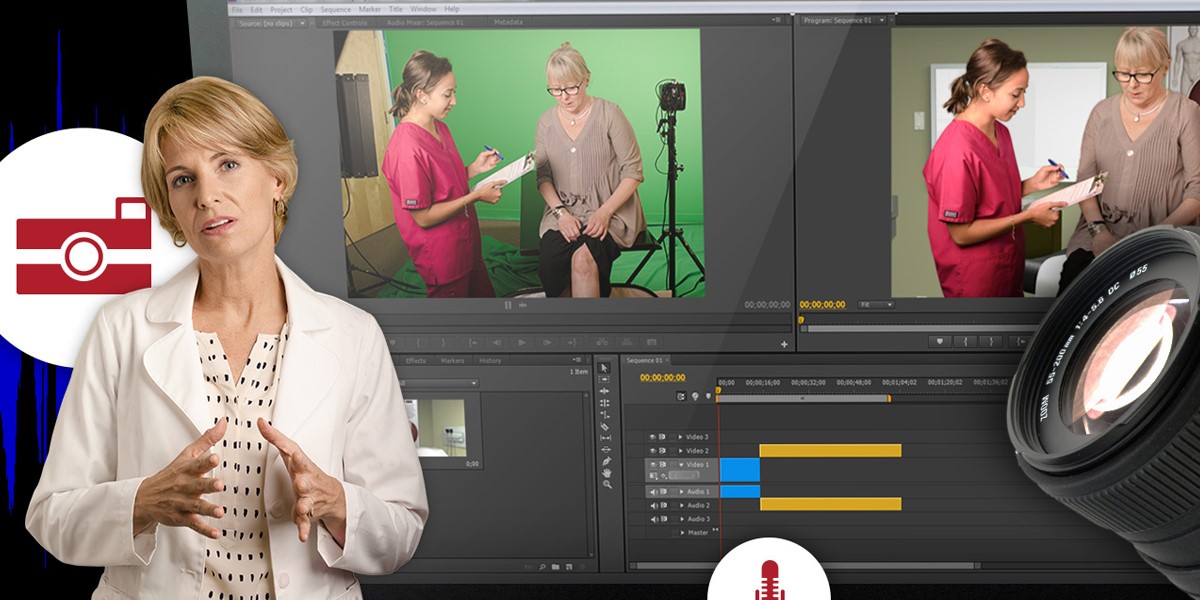This screenshot has height=600, width=1200.
Task: Click the Program monitor scrub bar
Action: click(920, 327)
